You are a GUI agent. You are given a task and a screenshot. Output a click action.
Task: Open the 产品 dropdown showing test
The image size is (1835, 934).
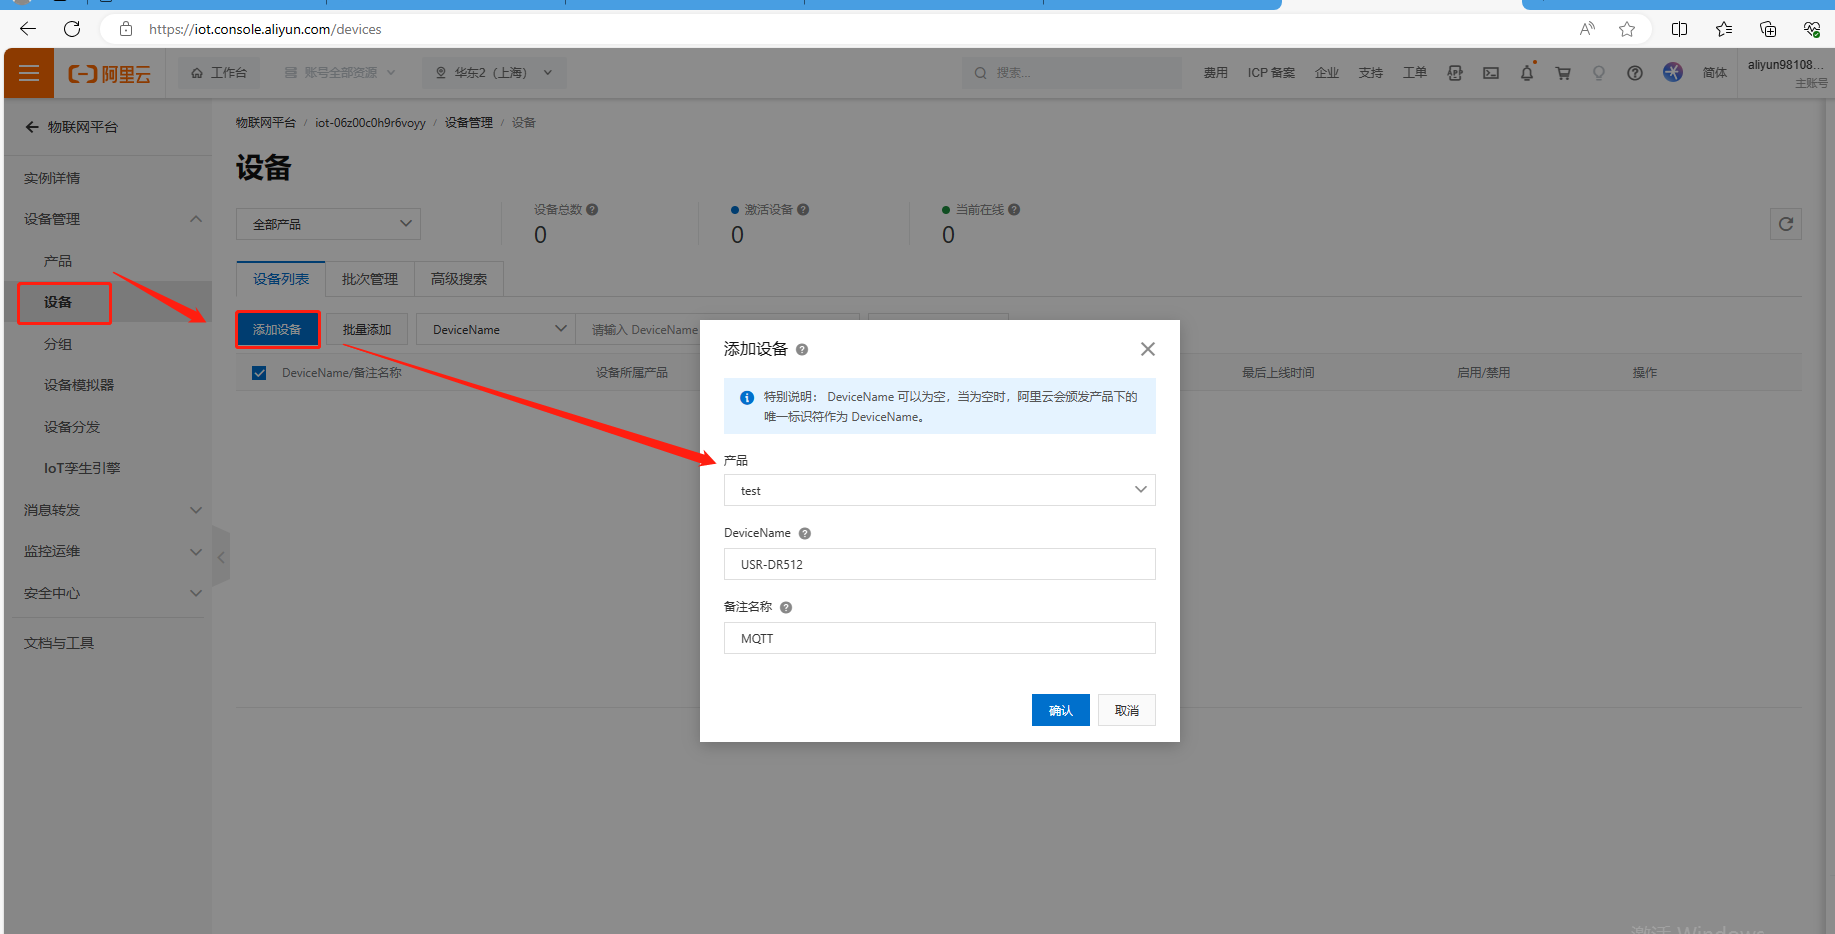pyautogui.click(x=939, y=490)
